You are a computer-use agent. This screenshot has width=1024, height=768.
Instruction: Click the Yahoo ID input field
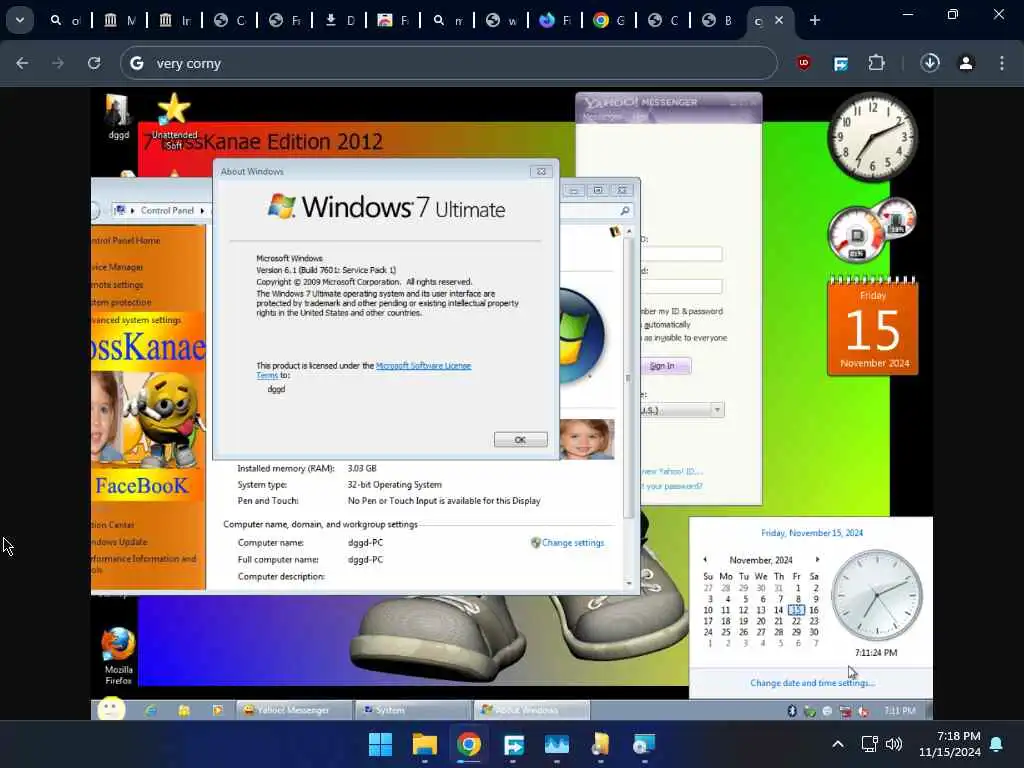coord(681,253)
